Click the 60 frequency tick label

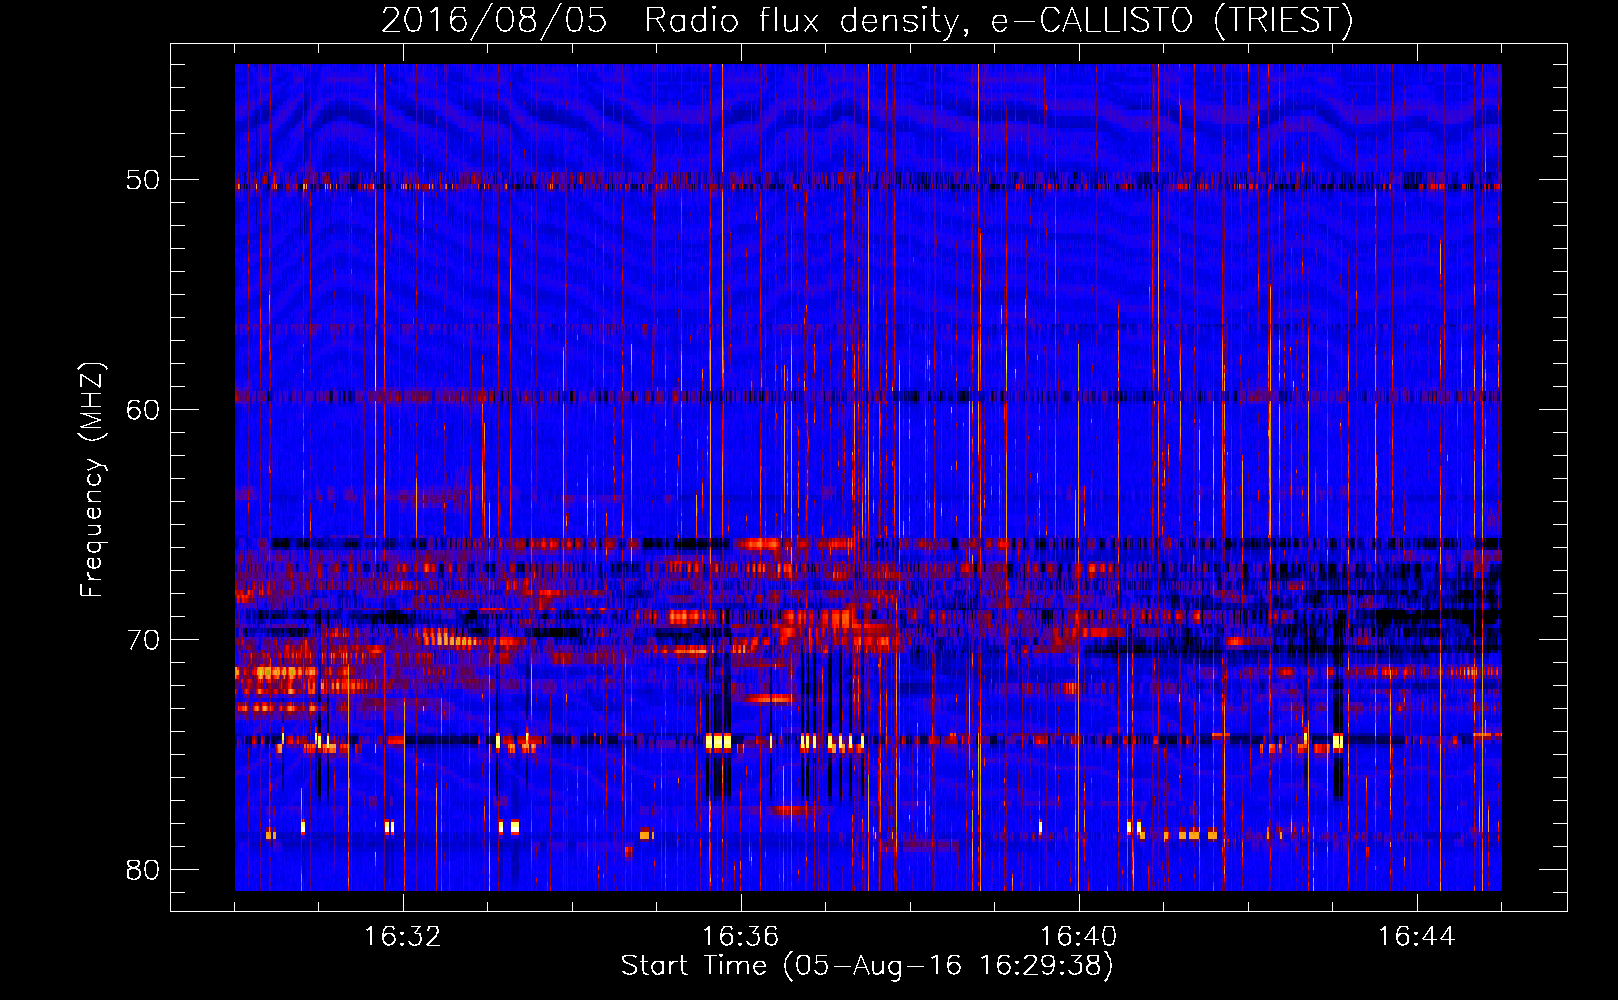pos(143,409)
